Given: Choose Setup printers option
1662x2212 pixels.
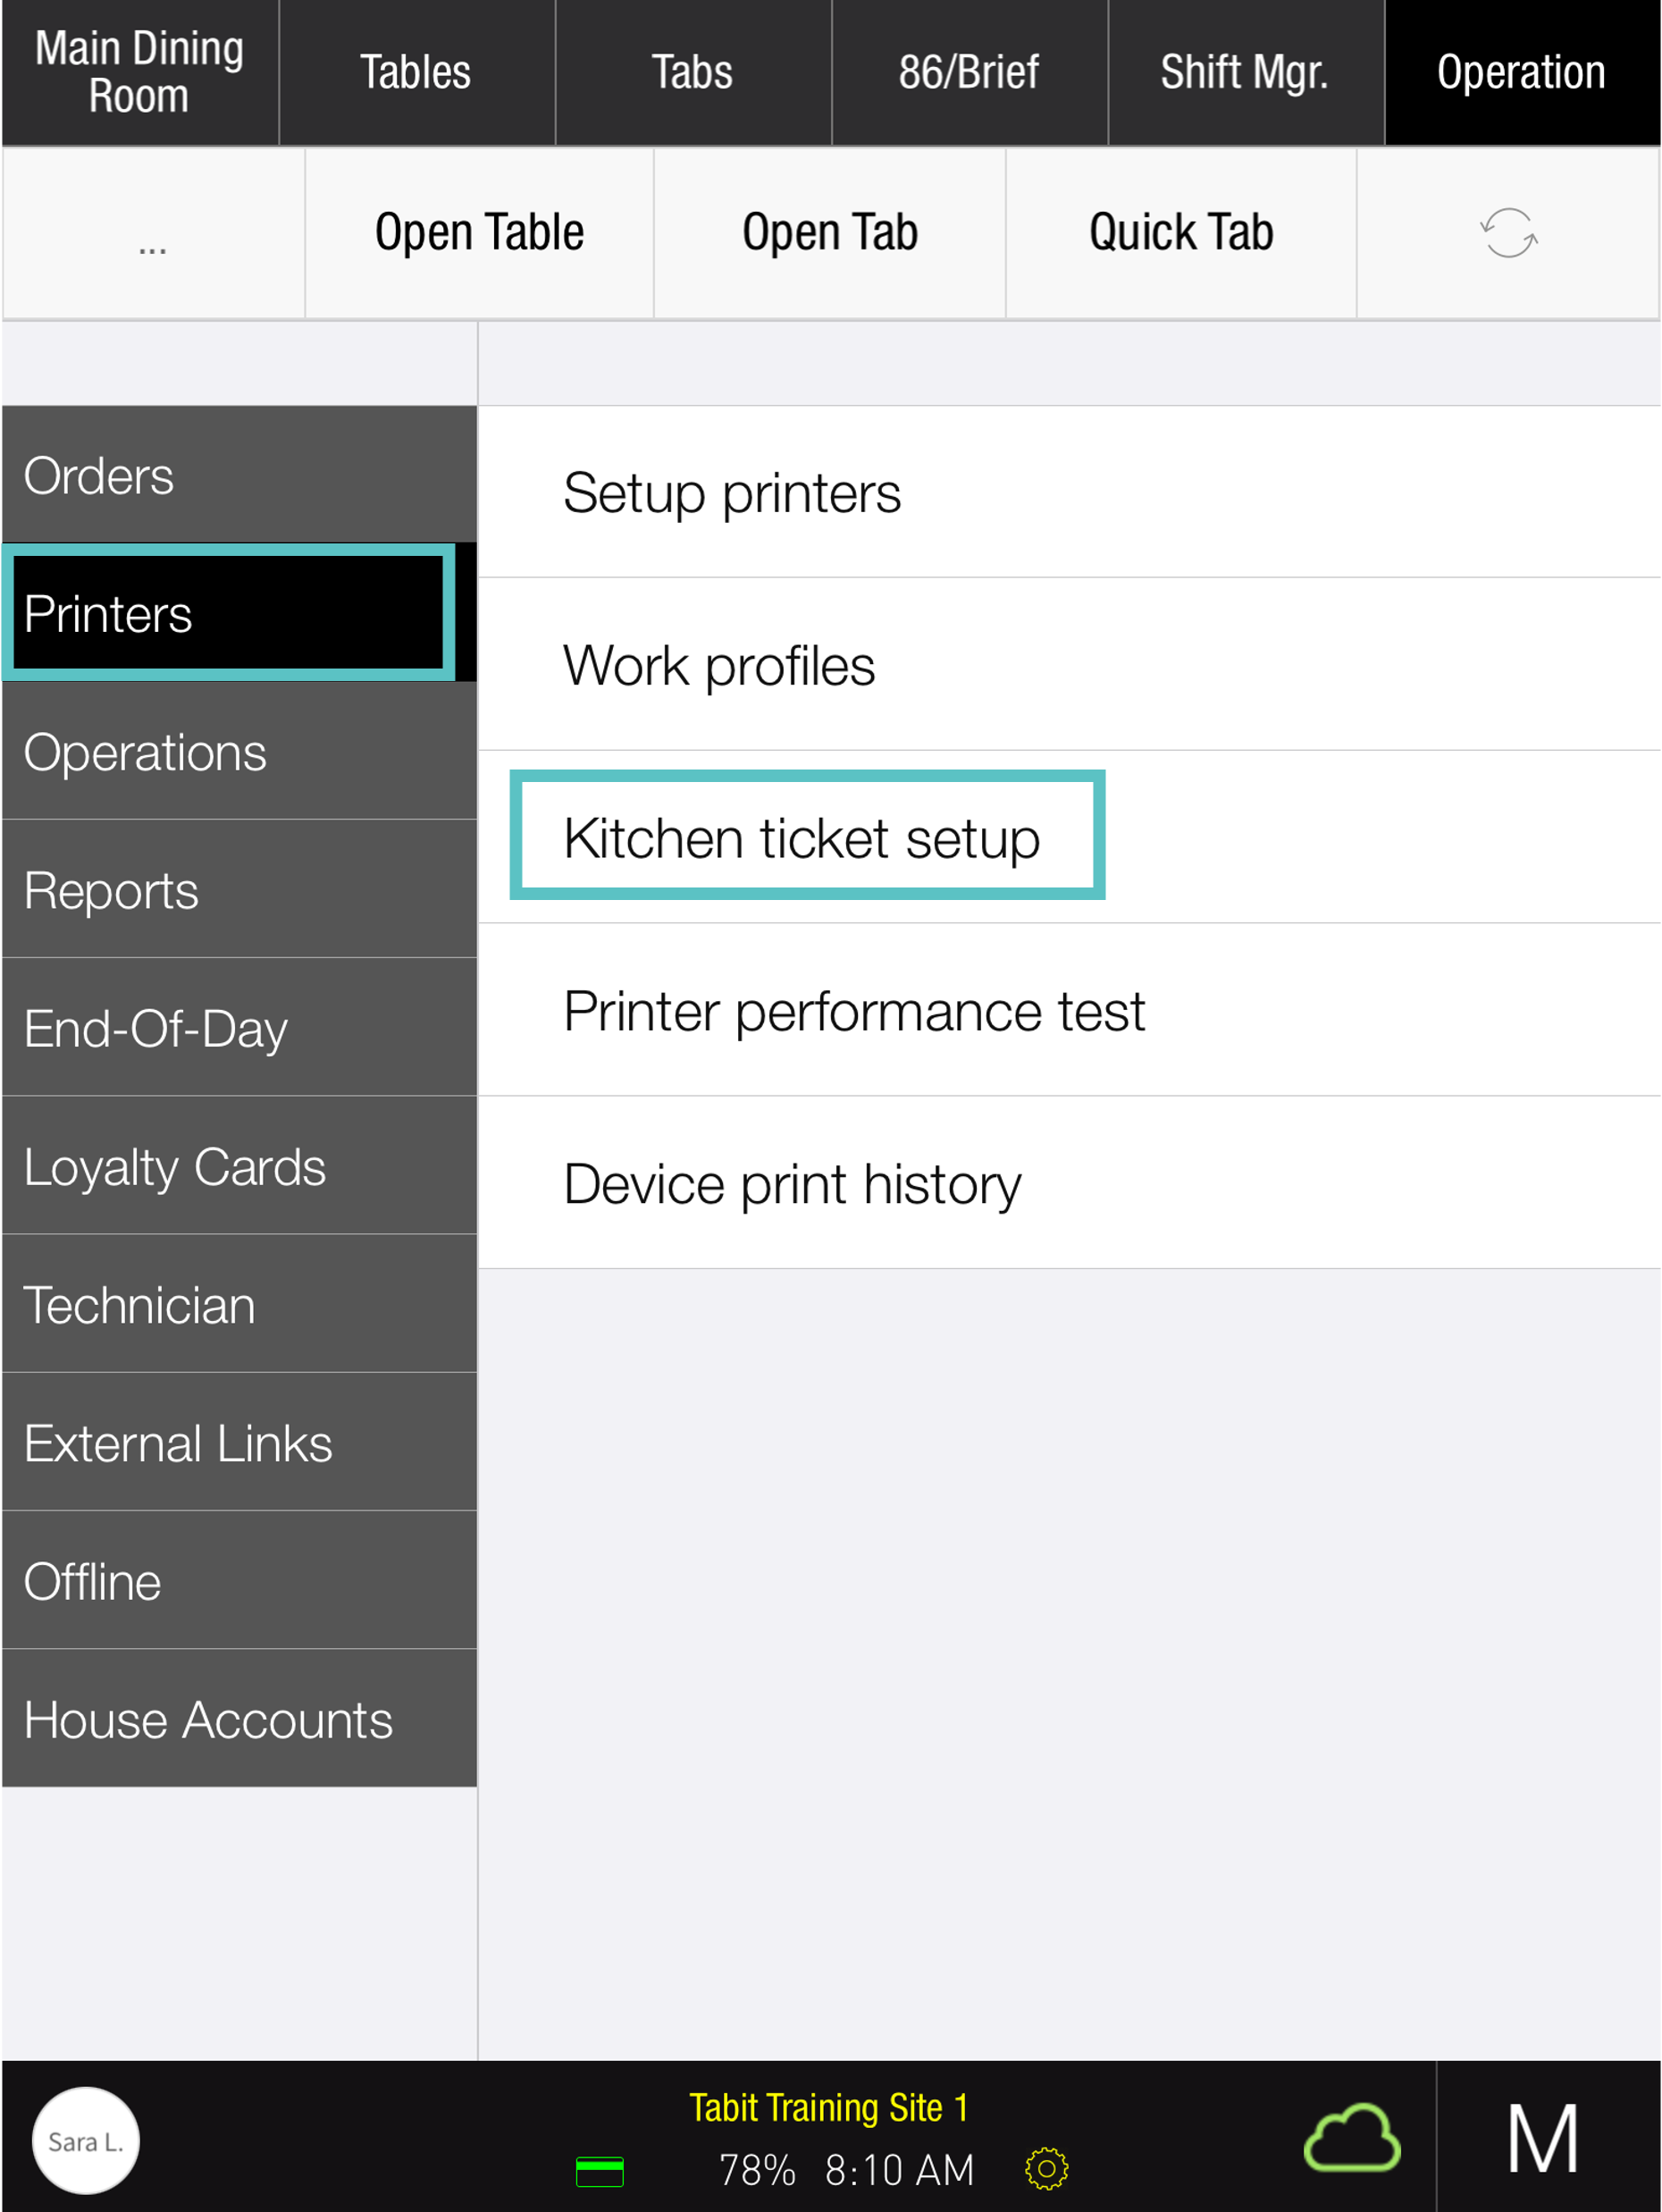Looking at the screenshot, I should coord(732,492).
